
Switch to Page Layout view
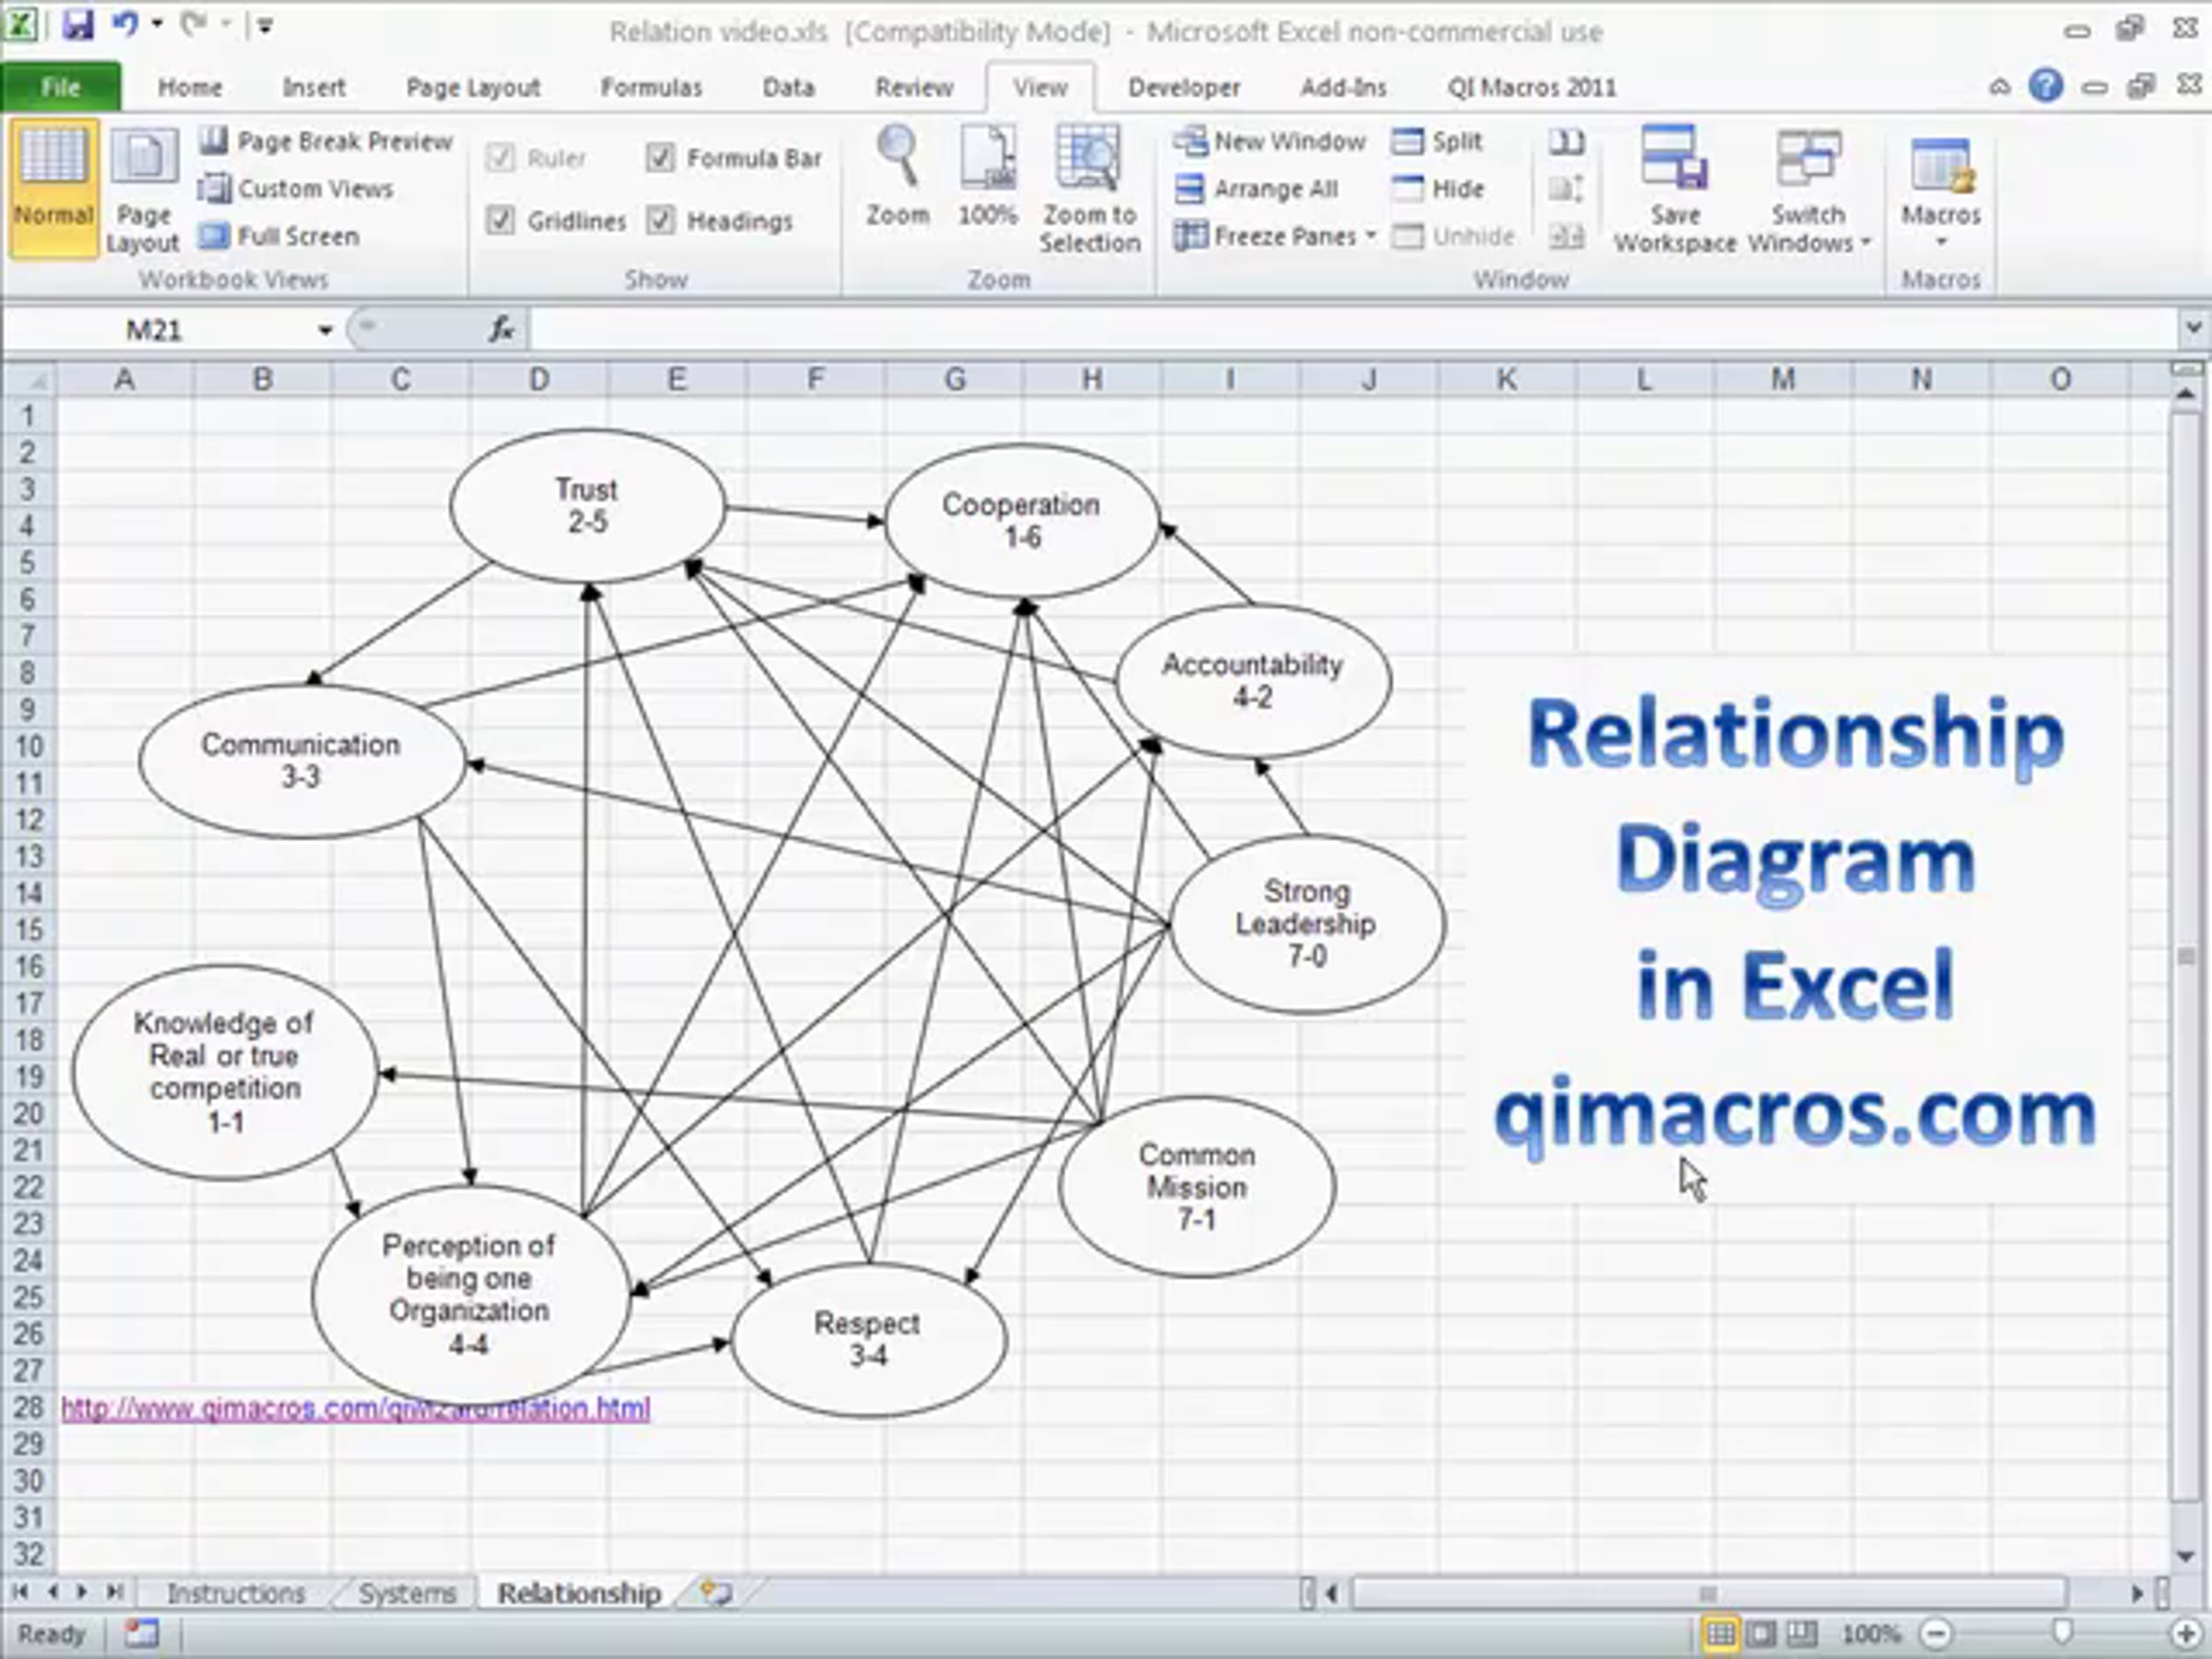[x=143, y=190]
